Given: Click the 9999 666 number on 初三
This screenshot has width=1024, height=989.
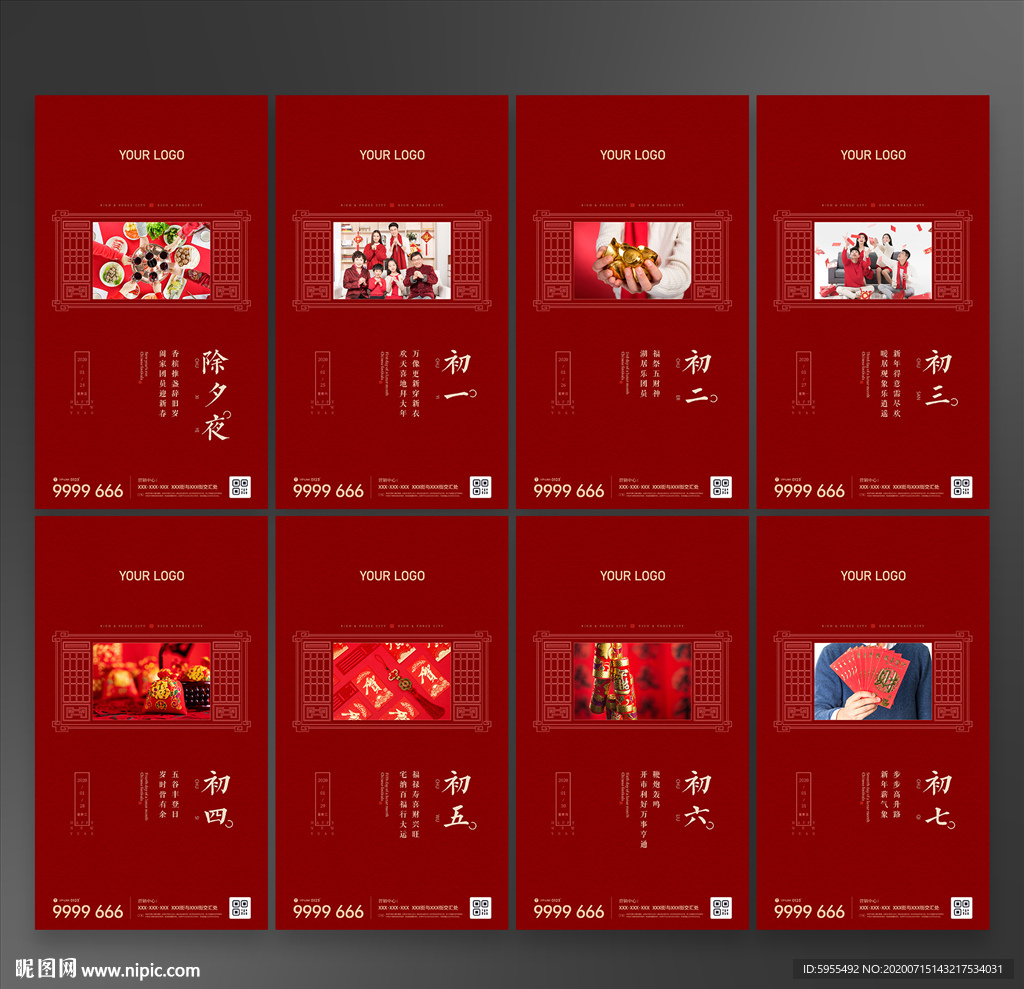Looking at the screenshot, I should pos(809,491).
